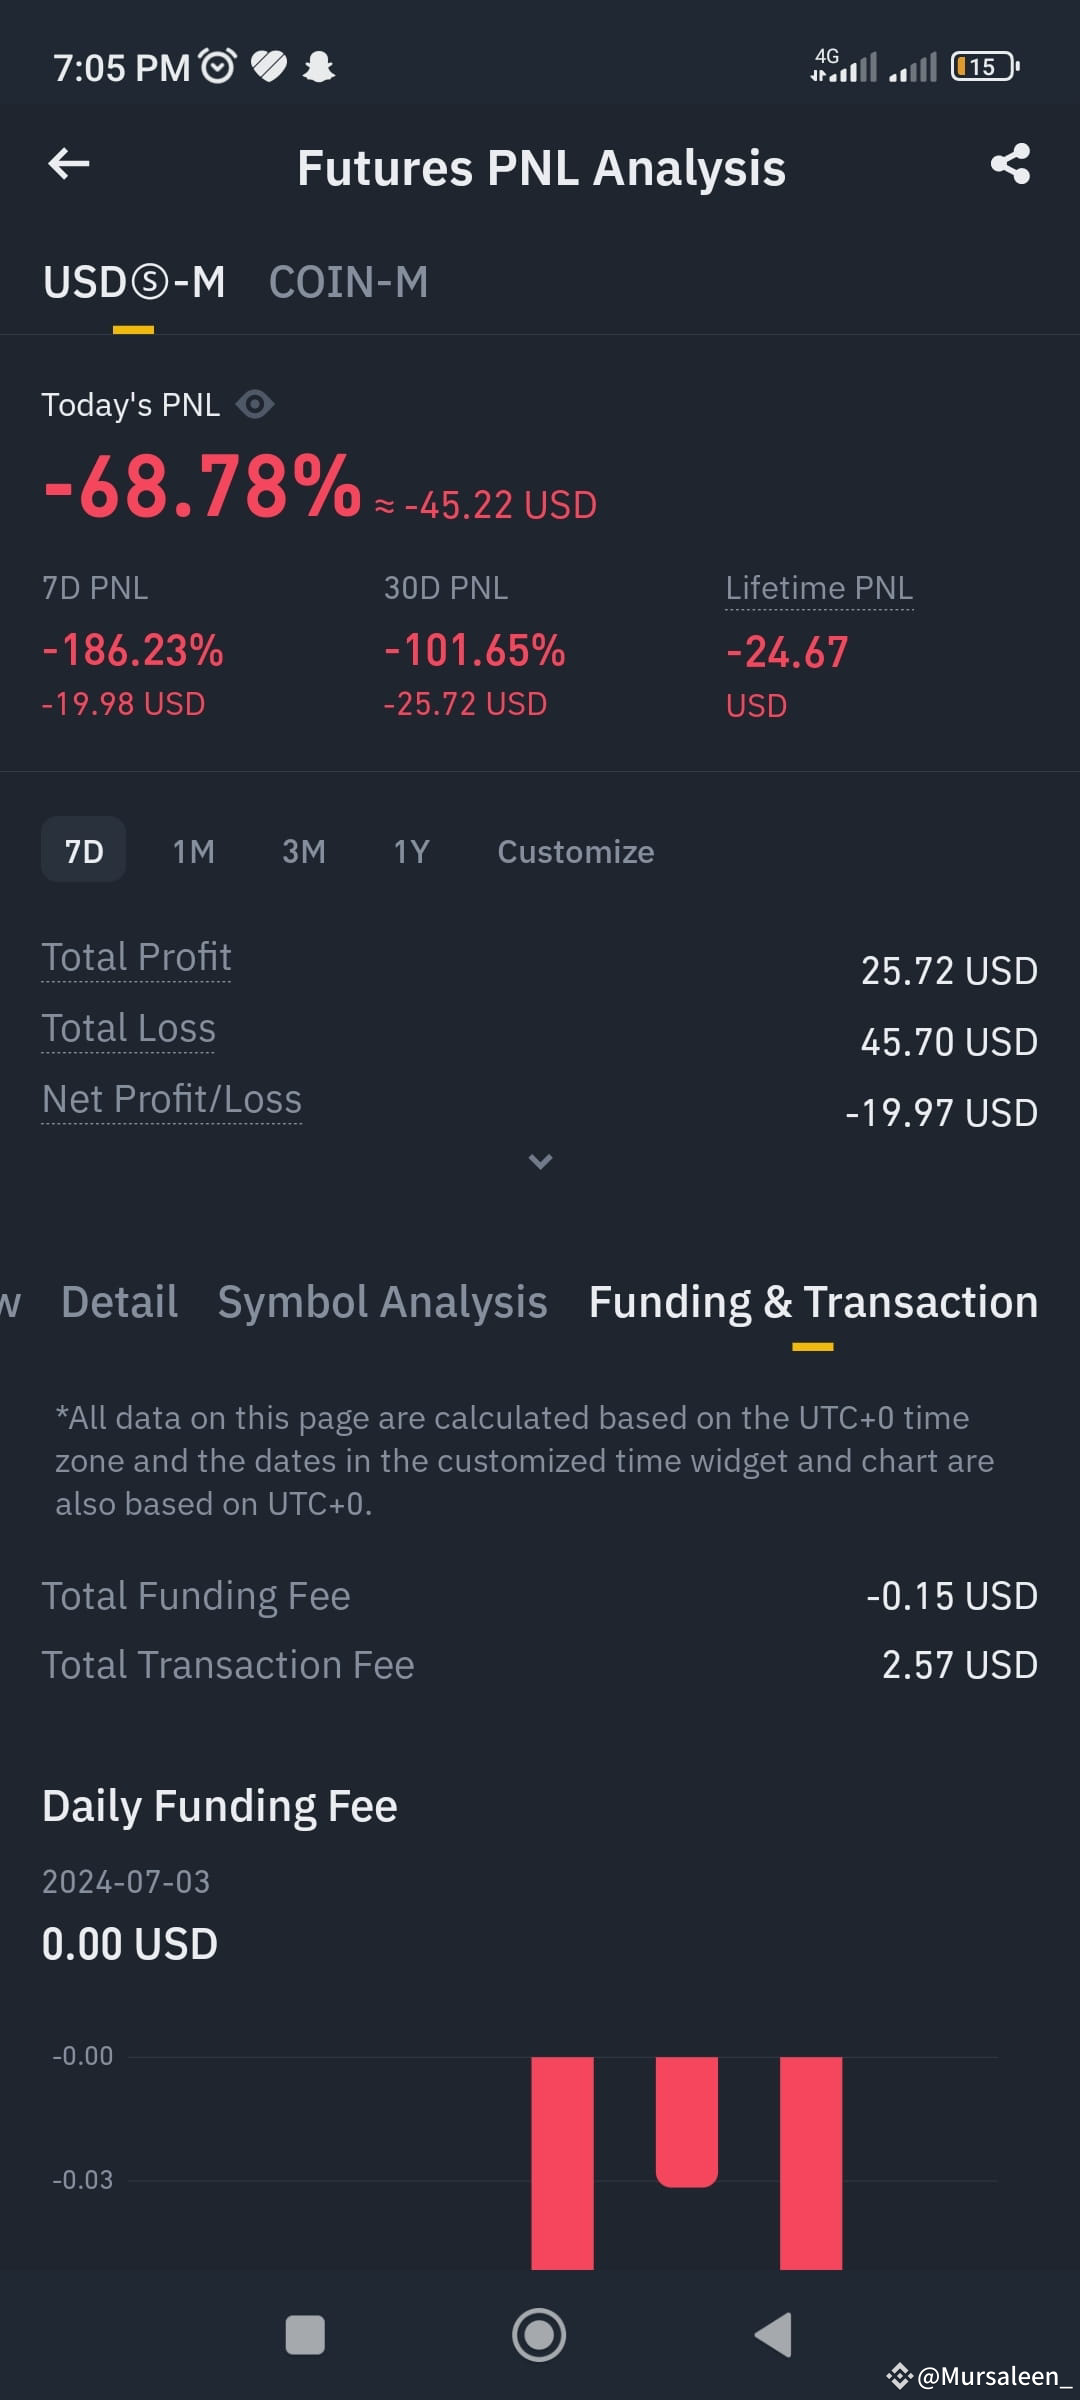1080x2400 pixels.
Task: Tap Android home circle button
Action: 539,2335
